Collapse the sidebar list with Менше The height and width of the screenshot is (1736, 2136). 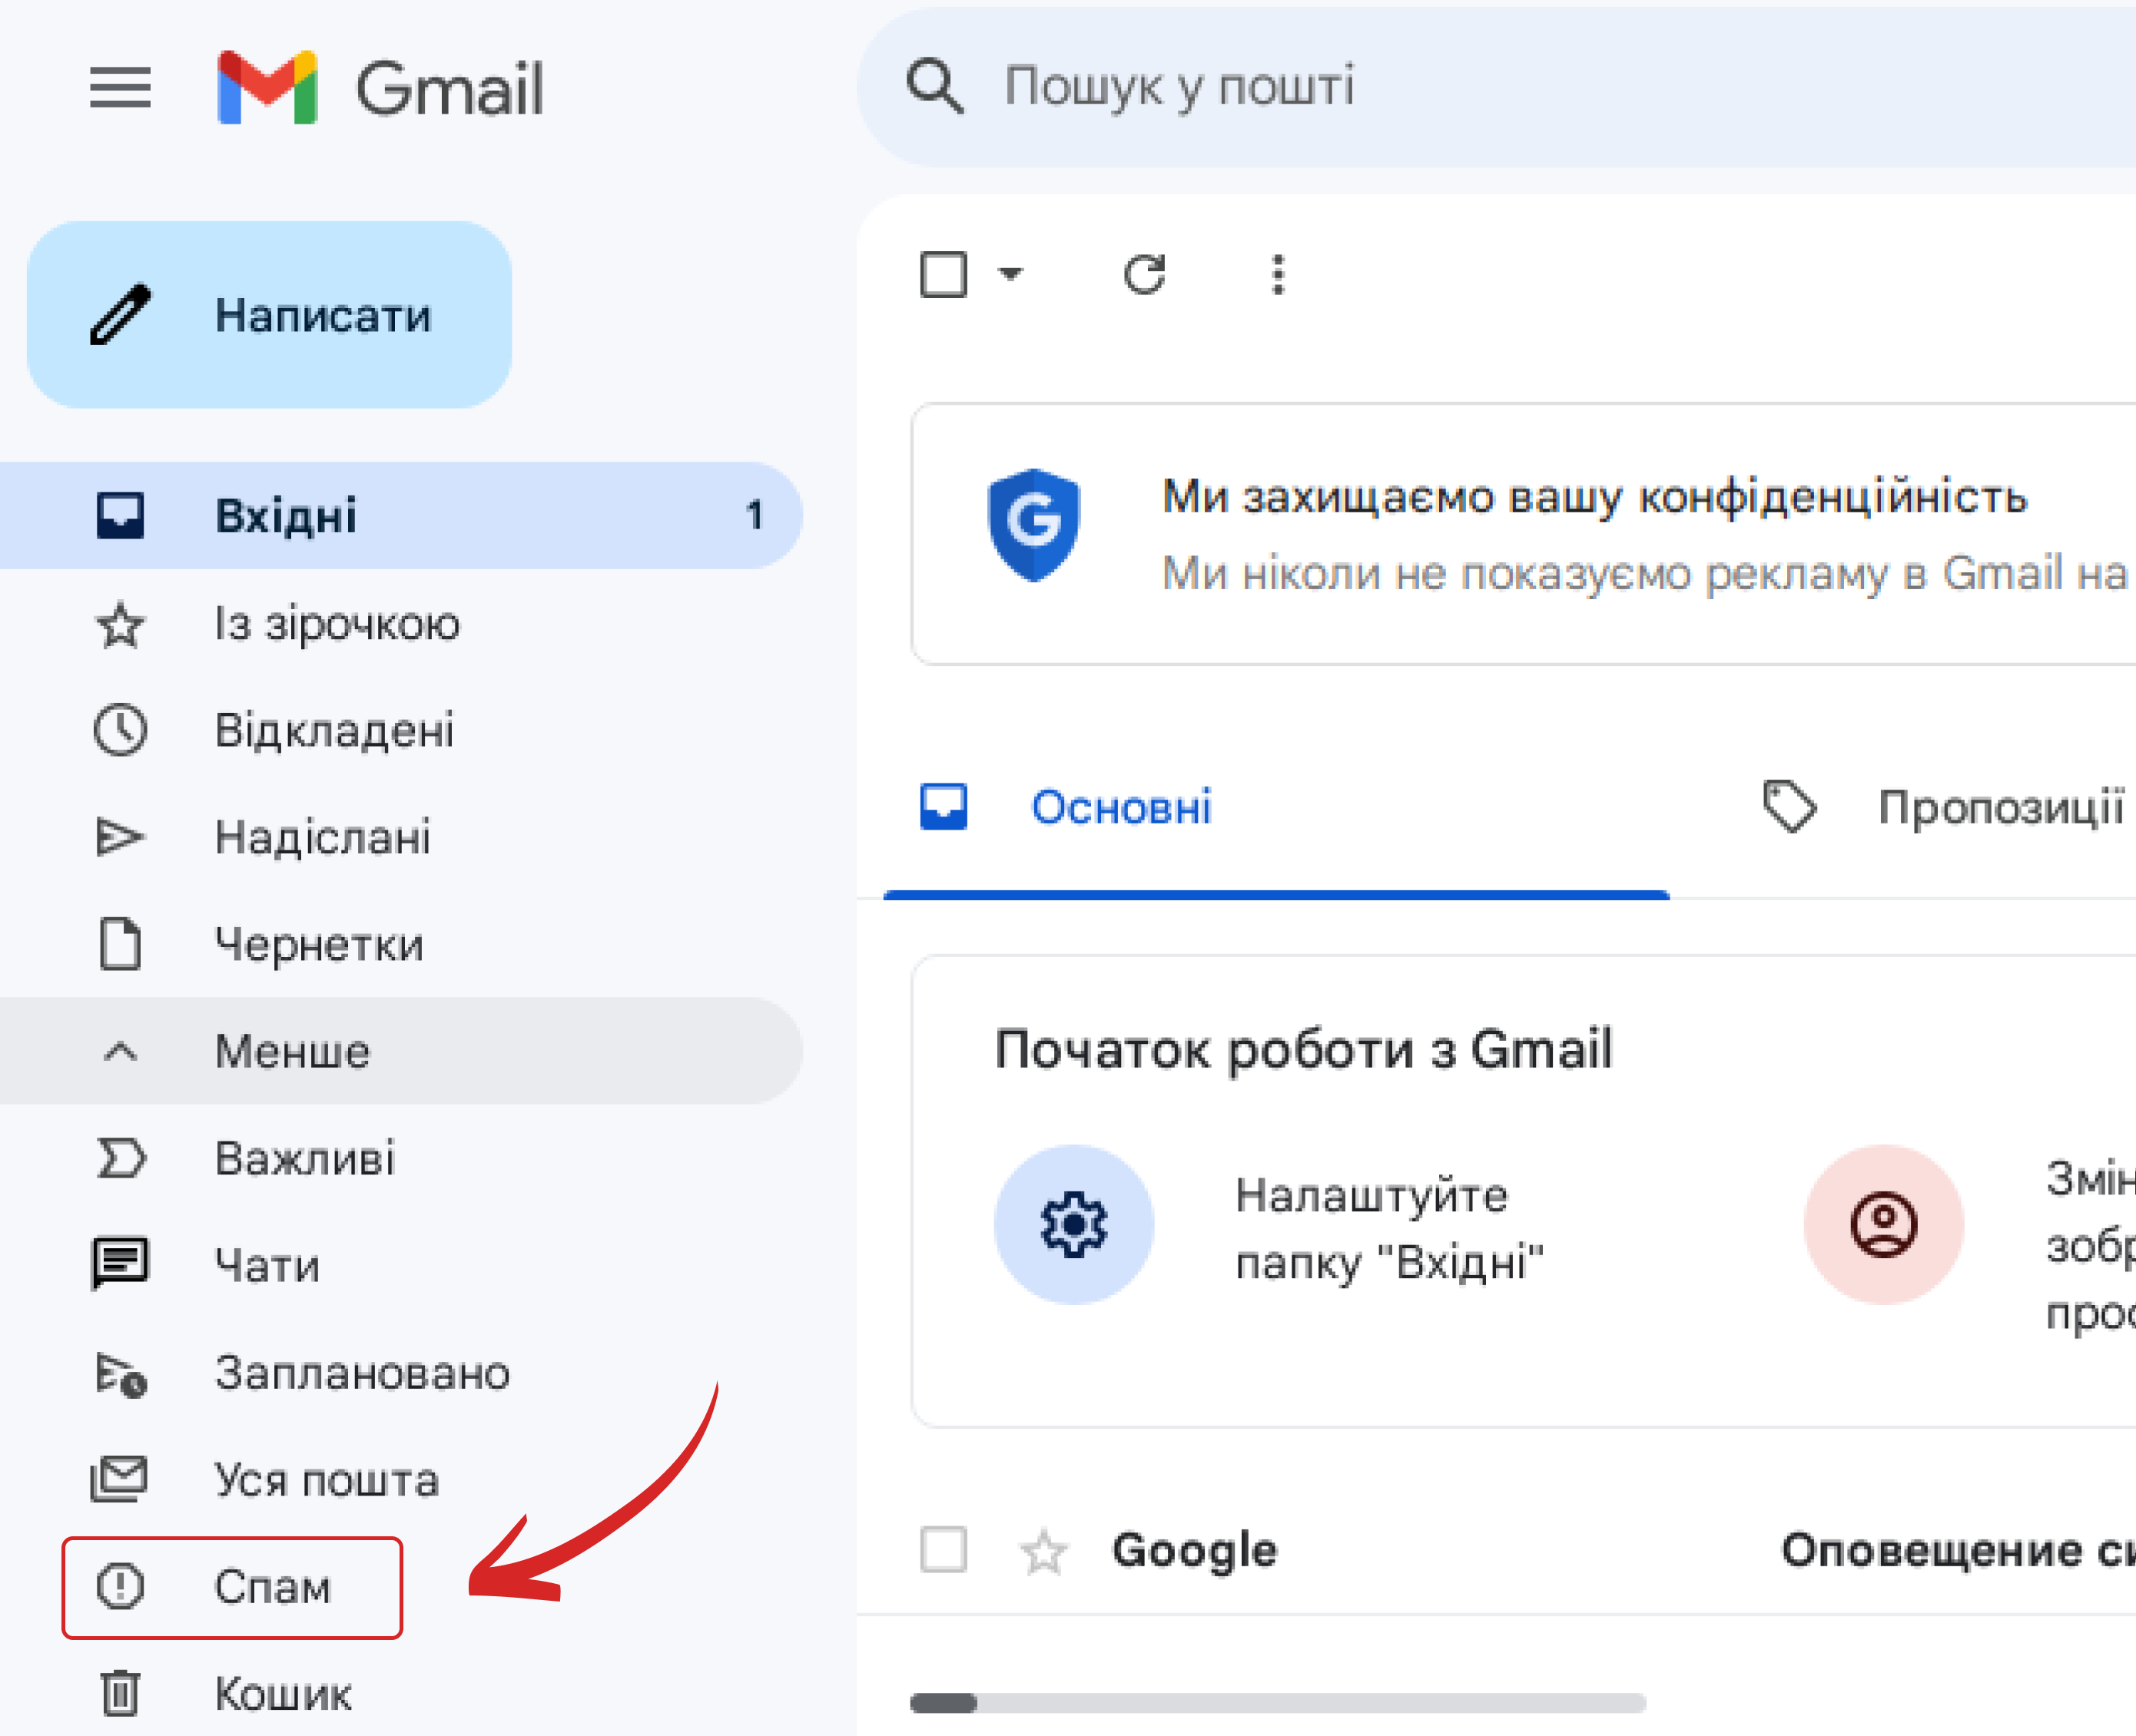291,1051
